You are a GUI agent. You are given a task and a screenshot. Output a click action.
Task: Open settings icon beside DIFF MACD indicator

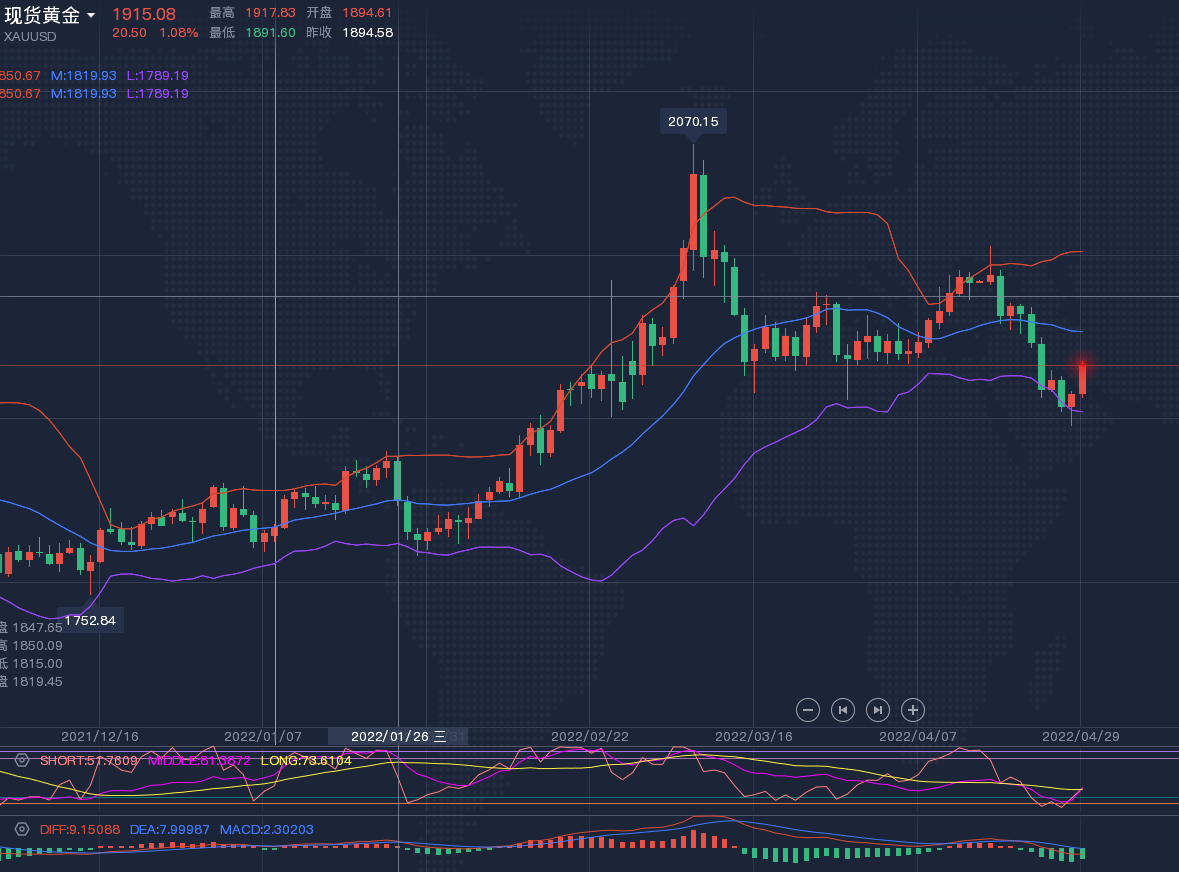point(21,829)
